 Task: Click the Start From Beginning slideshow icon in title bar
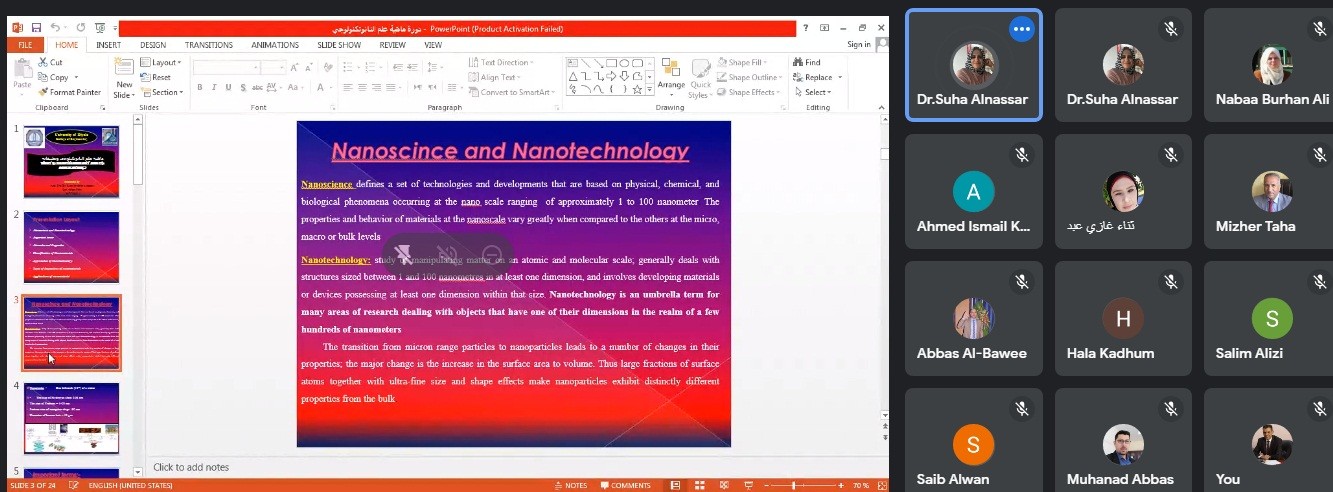click(x=100, y=28)
